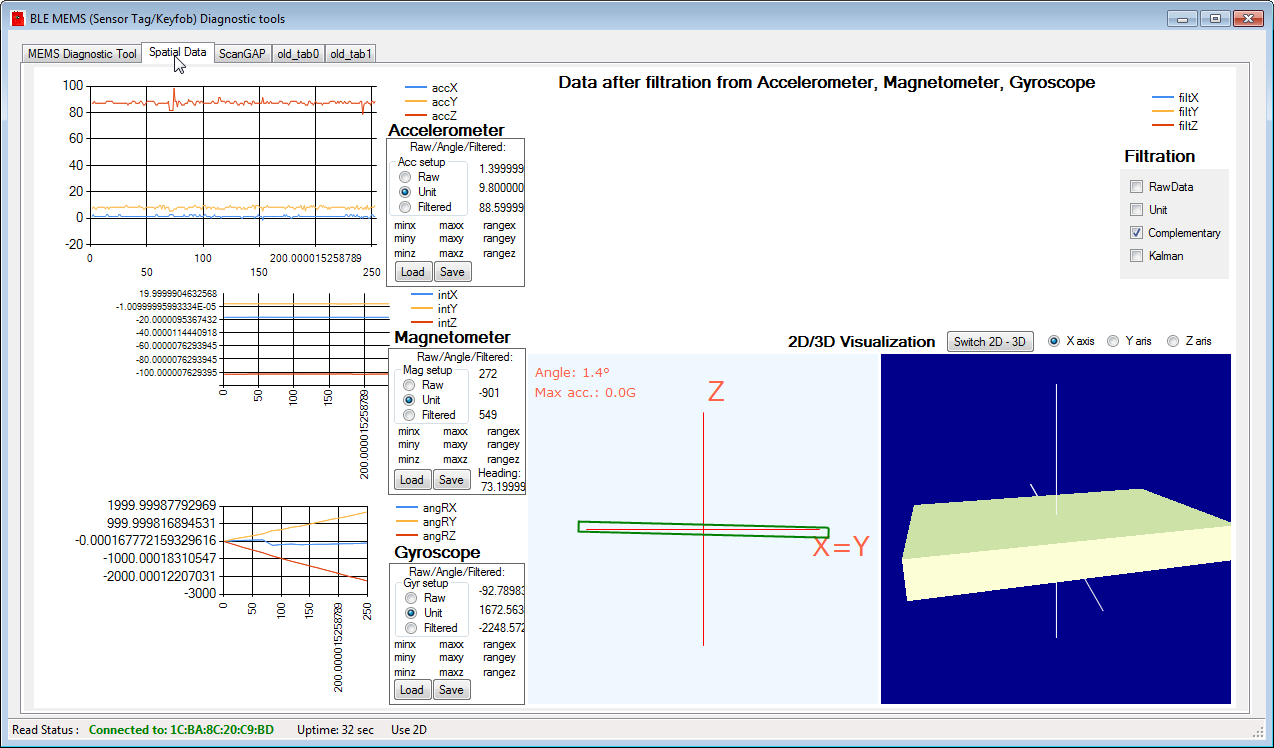The width and height of the screenshot is (1274, 748).
Task: Select Raw in Accelerometer setup
Action: coord(405,177)
